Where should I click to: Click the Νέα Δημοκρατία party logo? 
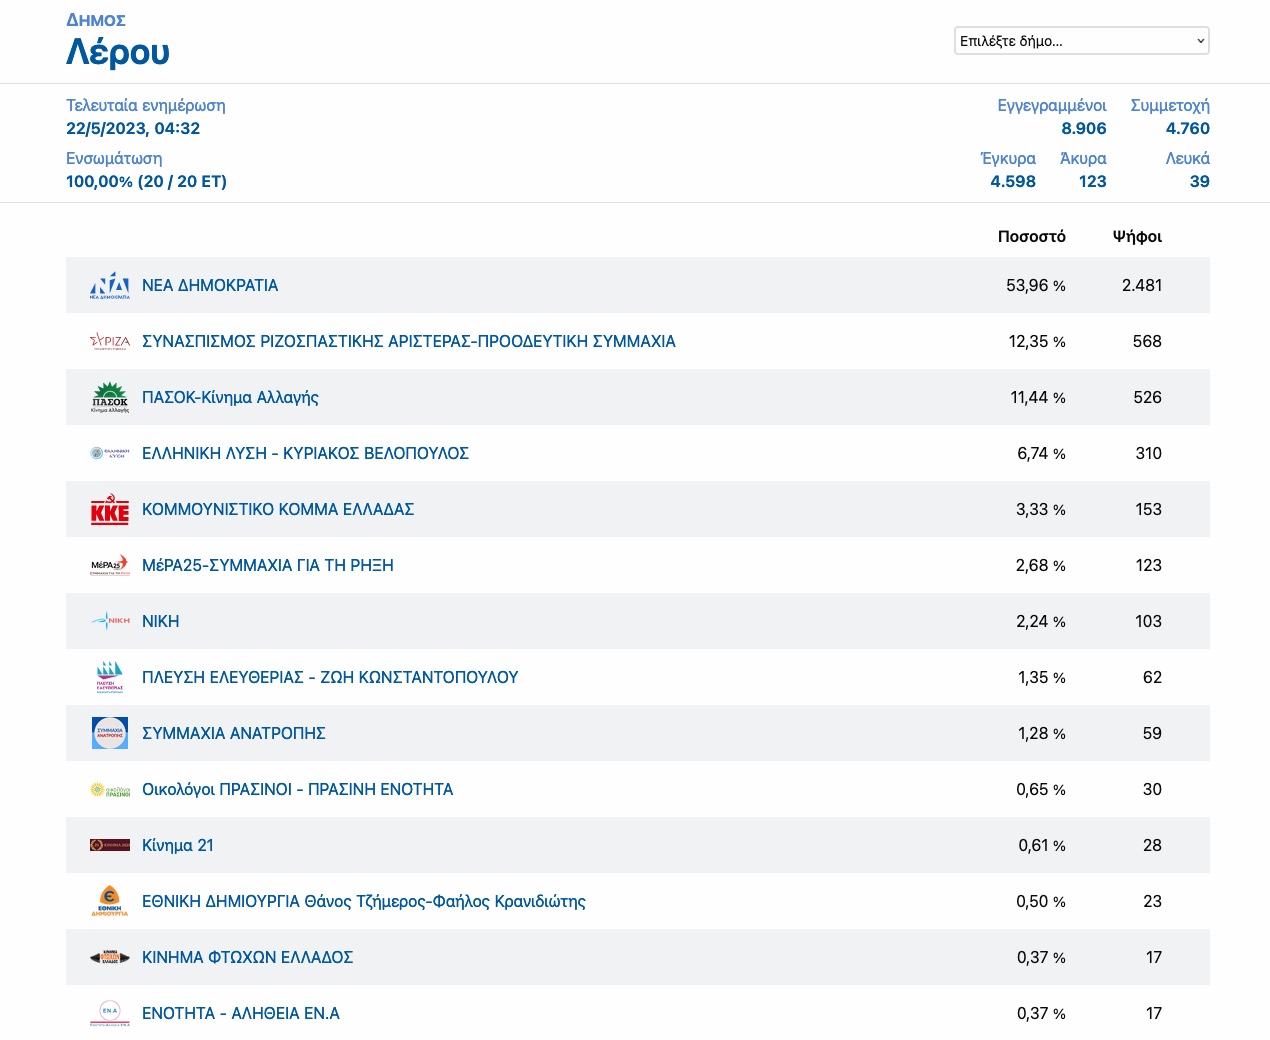pyautogui.click(x=110, y=285)
